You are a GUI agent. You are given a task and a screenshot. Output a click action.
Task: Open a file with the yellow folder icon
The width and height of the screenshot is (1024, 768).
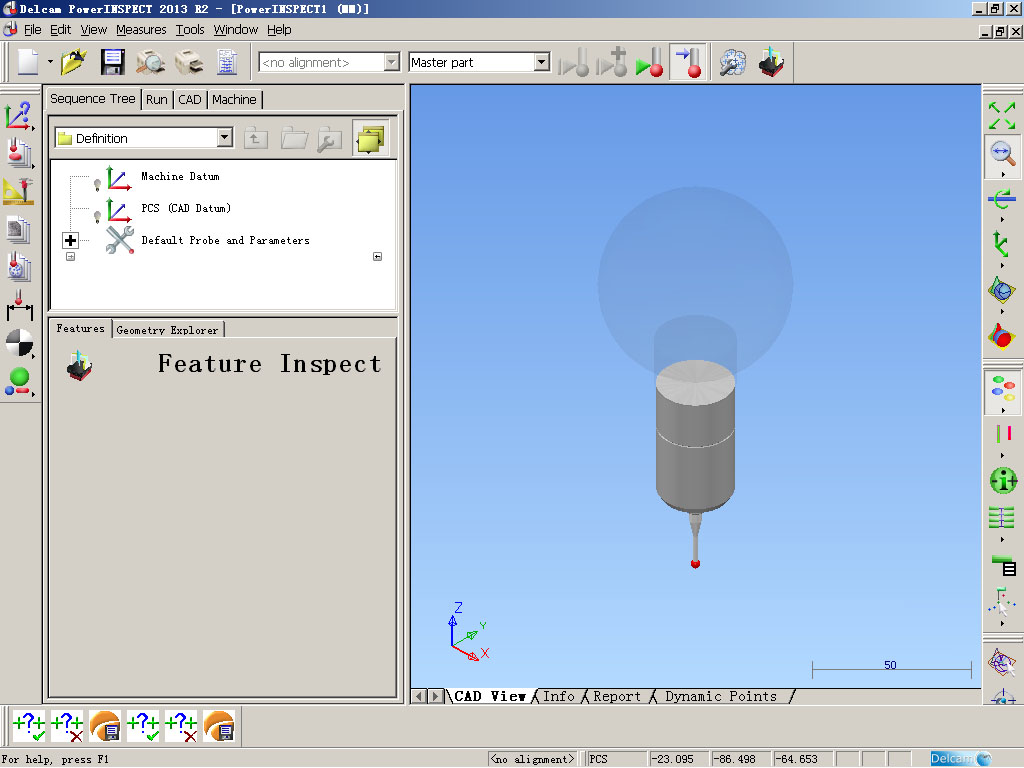coord(74,63)
